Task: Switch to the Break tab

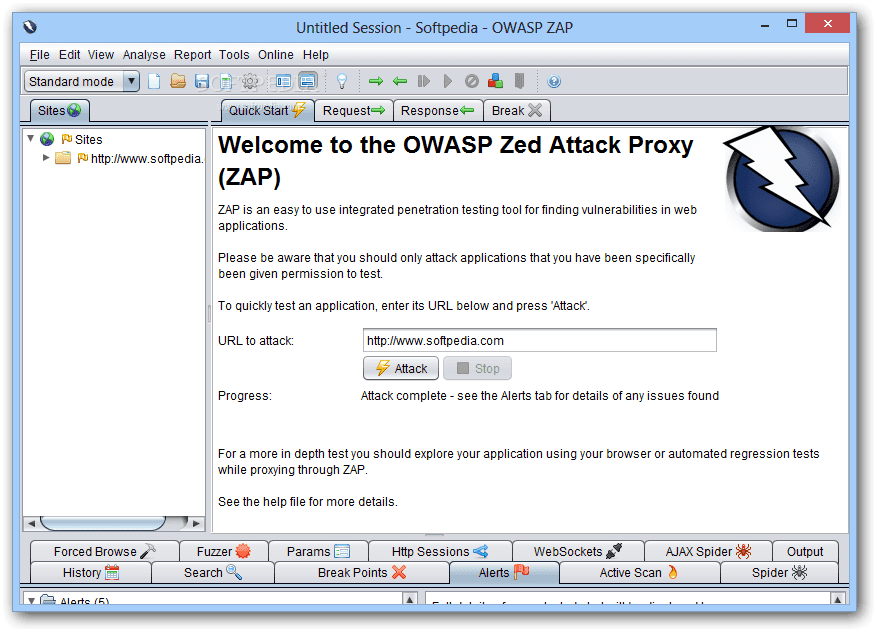Action: pyautogui.click(x=517, y=110)
